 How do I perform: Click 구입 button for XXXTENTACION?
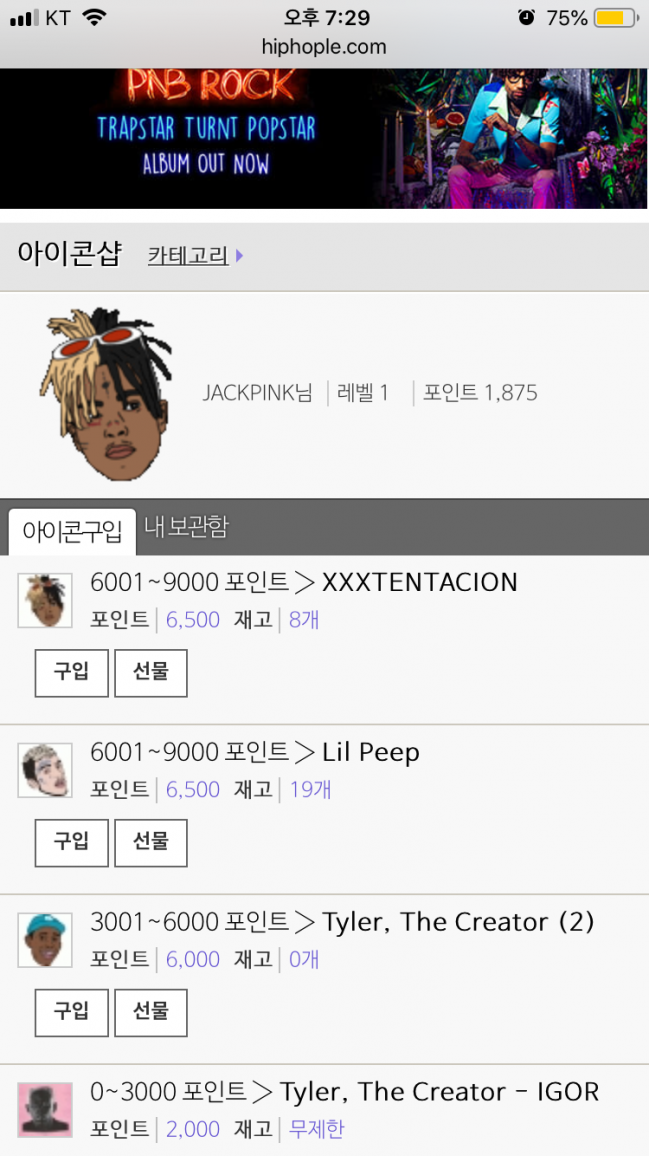[x=72, y=672]
